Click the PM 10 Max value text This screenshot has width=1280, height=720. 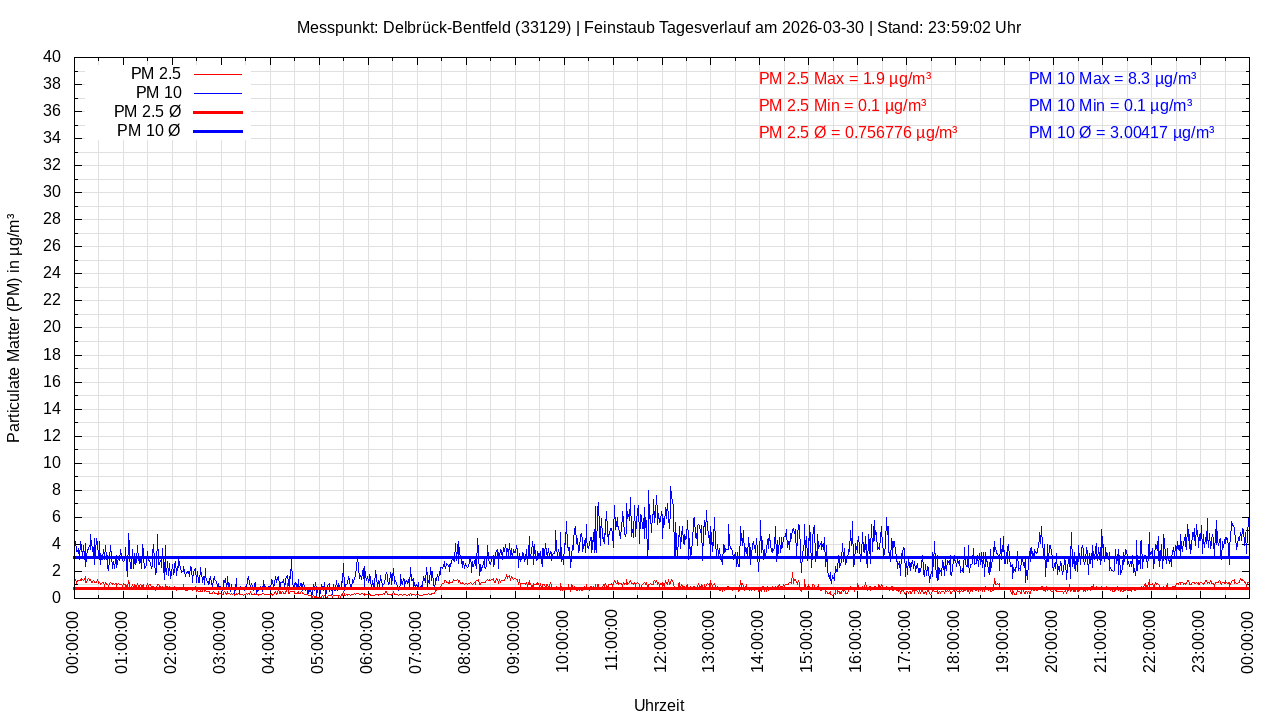(x=1112, y=78)
